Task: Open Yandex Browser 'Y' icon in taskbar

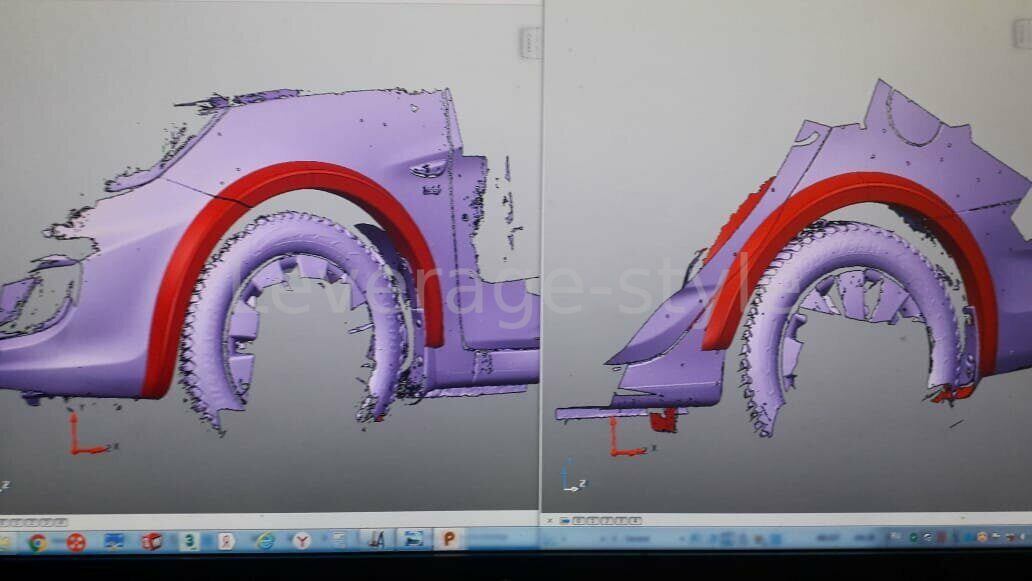Action: point(302,540)
